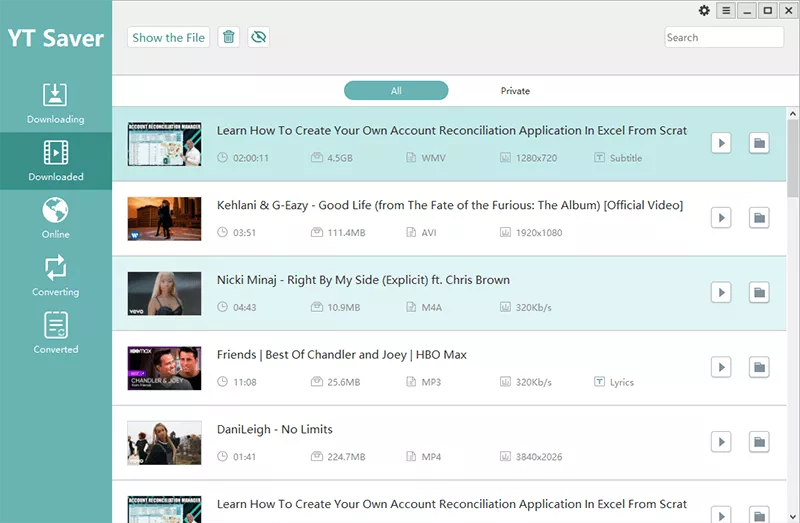
Task: Open folder for first Account Reconciliation video
Action: point(759,143)
